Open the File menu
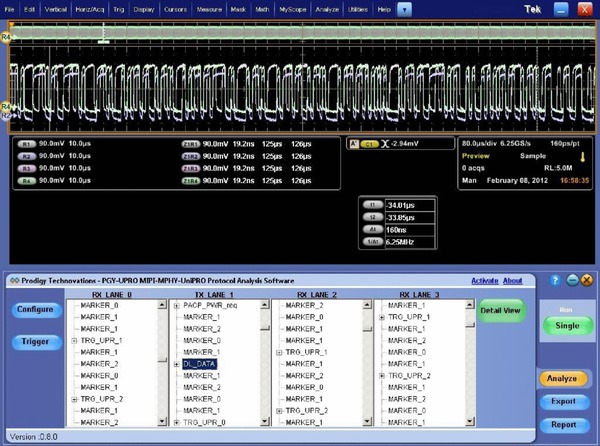 point(9,10)
